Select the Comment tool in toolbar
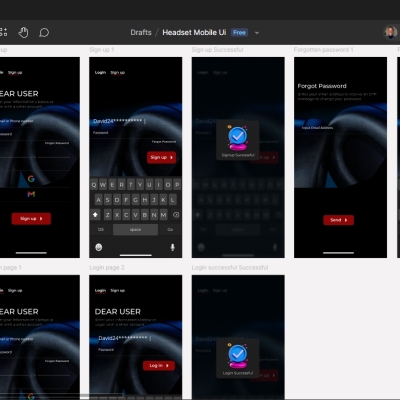Image resolution: width=400 pixels, height=400 pixels. [x=44, y=33]
